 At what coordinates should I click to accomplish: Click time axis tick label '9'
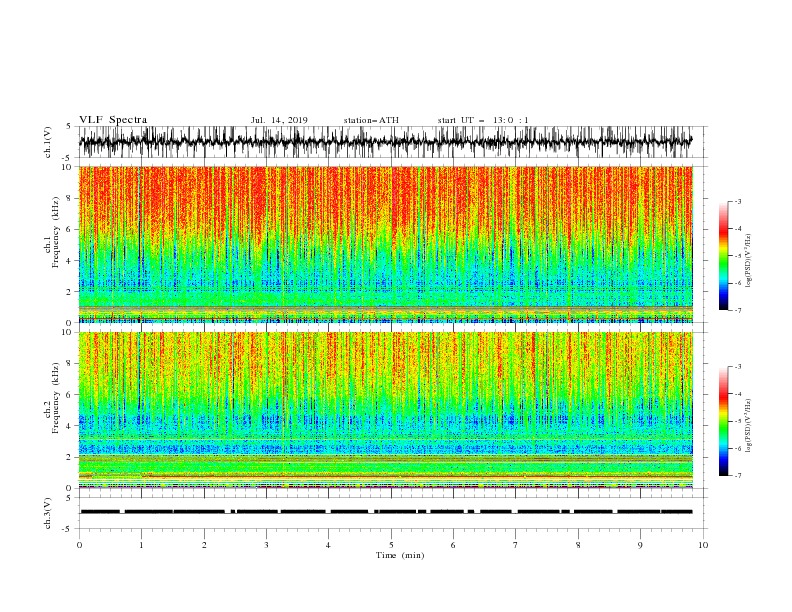pos(640,545)
